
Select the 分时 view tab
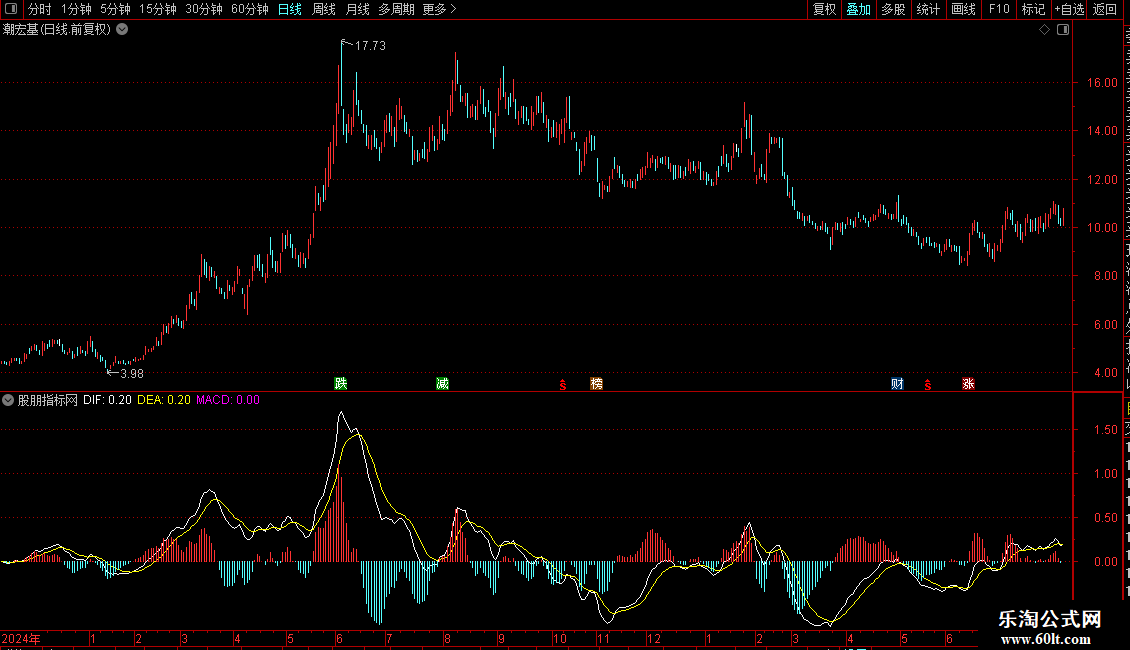pos(40,9)
